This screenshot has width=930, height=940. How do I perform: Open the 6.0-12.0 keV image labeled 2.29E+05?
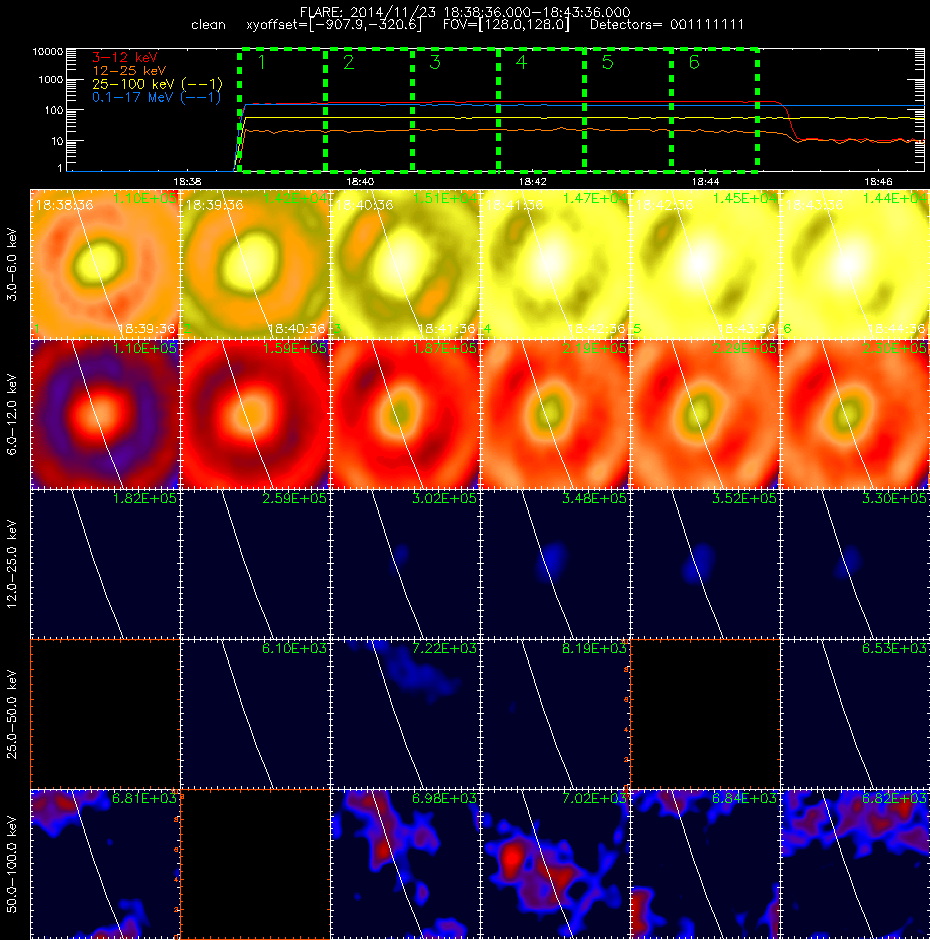705,414
